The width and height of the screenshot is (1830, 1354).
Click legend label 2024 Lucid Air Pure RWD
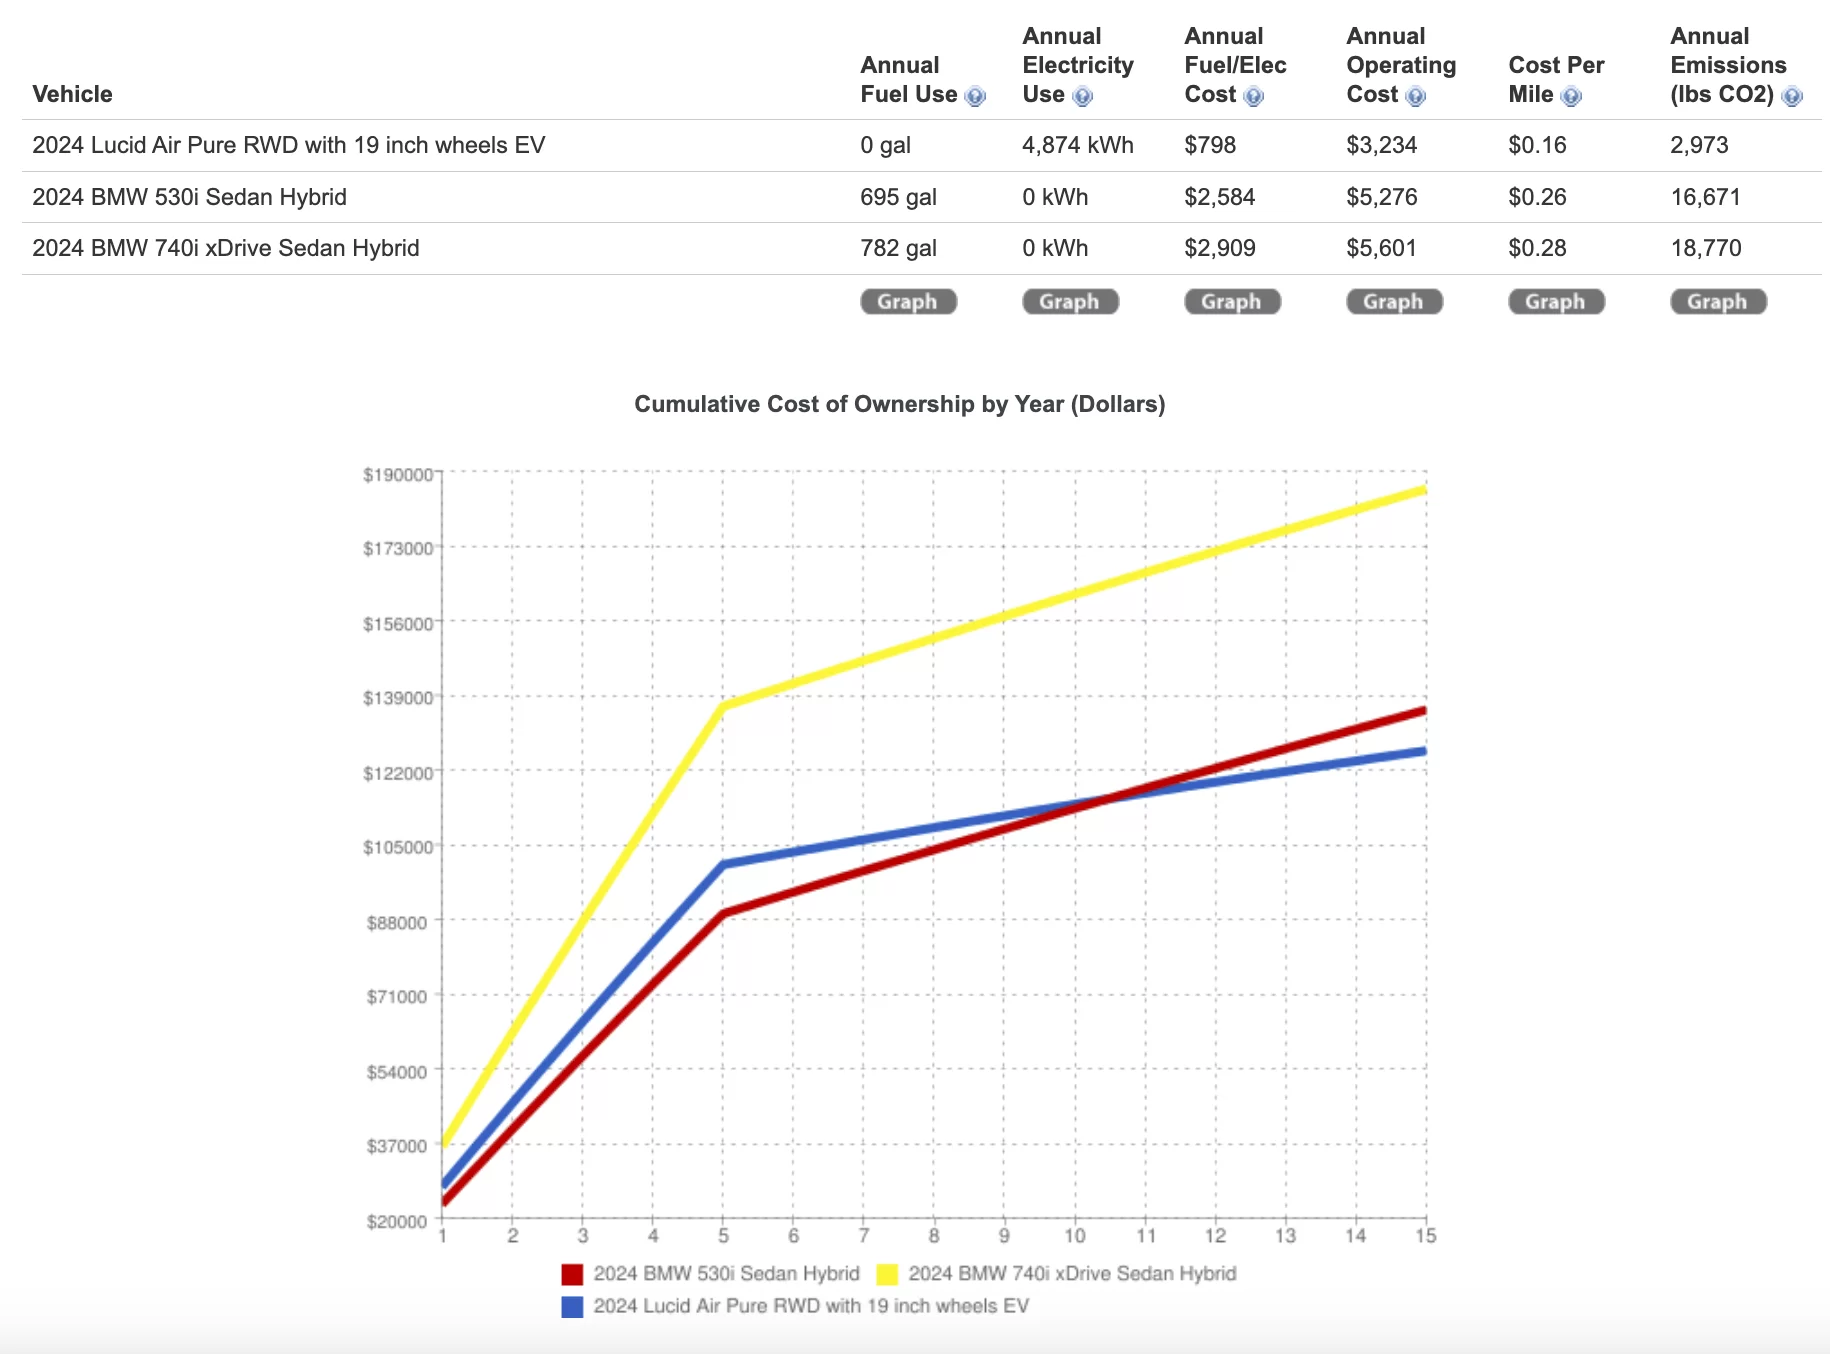[x=811, y=1306]
